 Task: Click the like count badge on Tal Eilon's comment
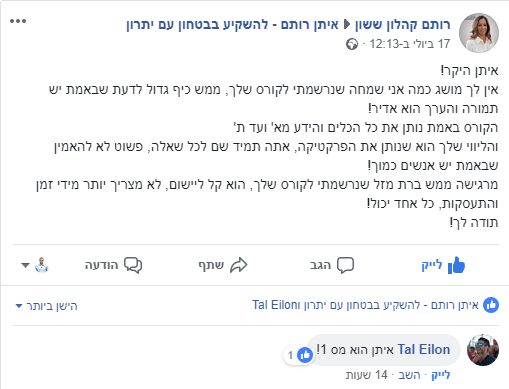point(298,355)
